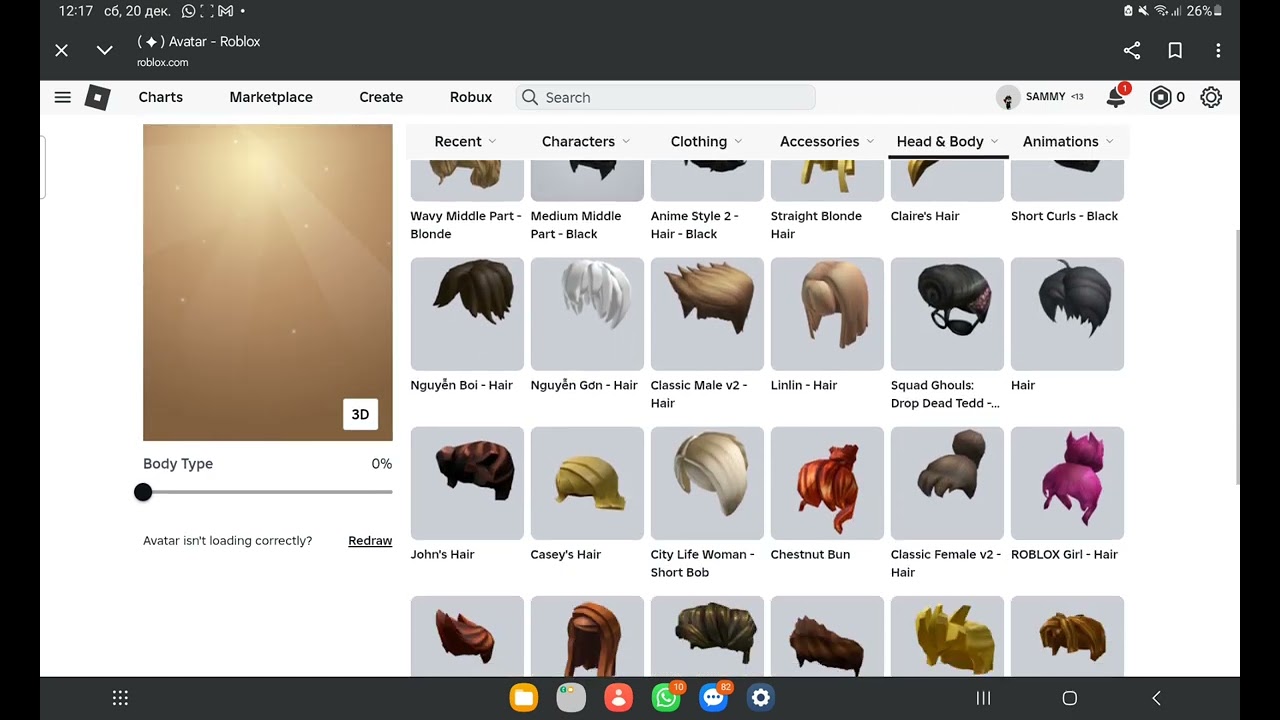Expand the Head & Body dropdown
Viewport: 1280px width, 720px height.
pos(948,141)
